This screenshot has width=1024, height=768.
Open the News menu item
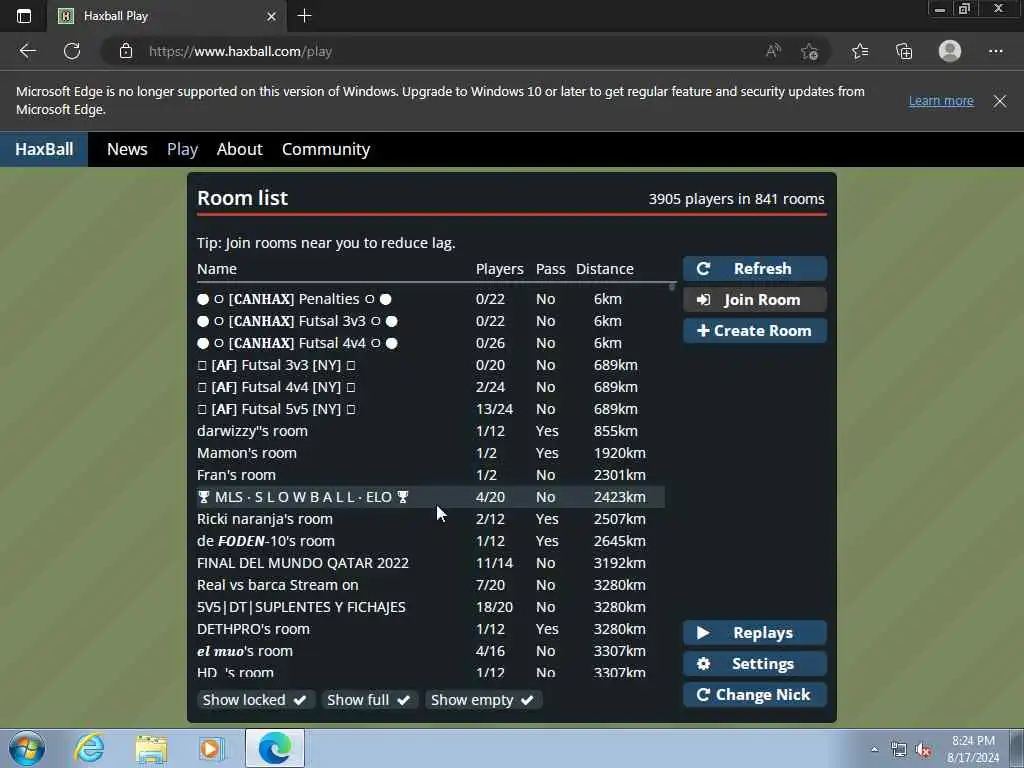click(127, 149)
